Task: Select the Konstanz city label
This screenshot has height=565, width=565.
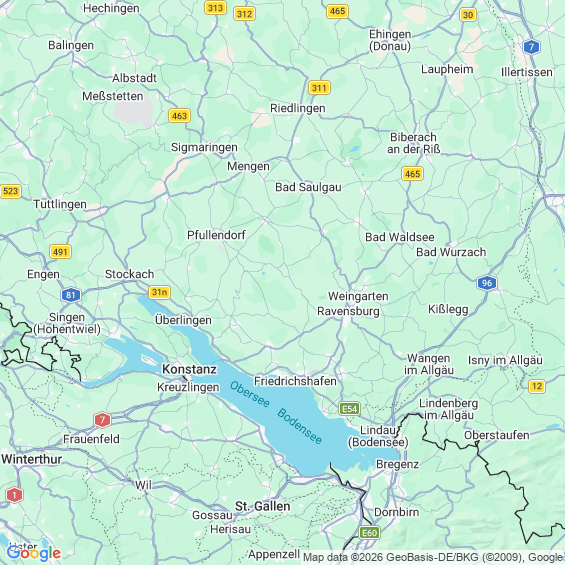Action: 190,369
